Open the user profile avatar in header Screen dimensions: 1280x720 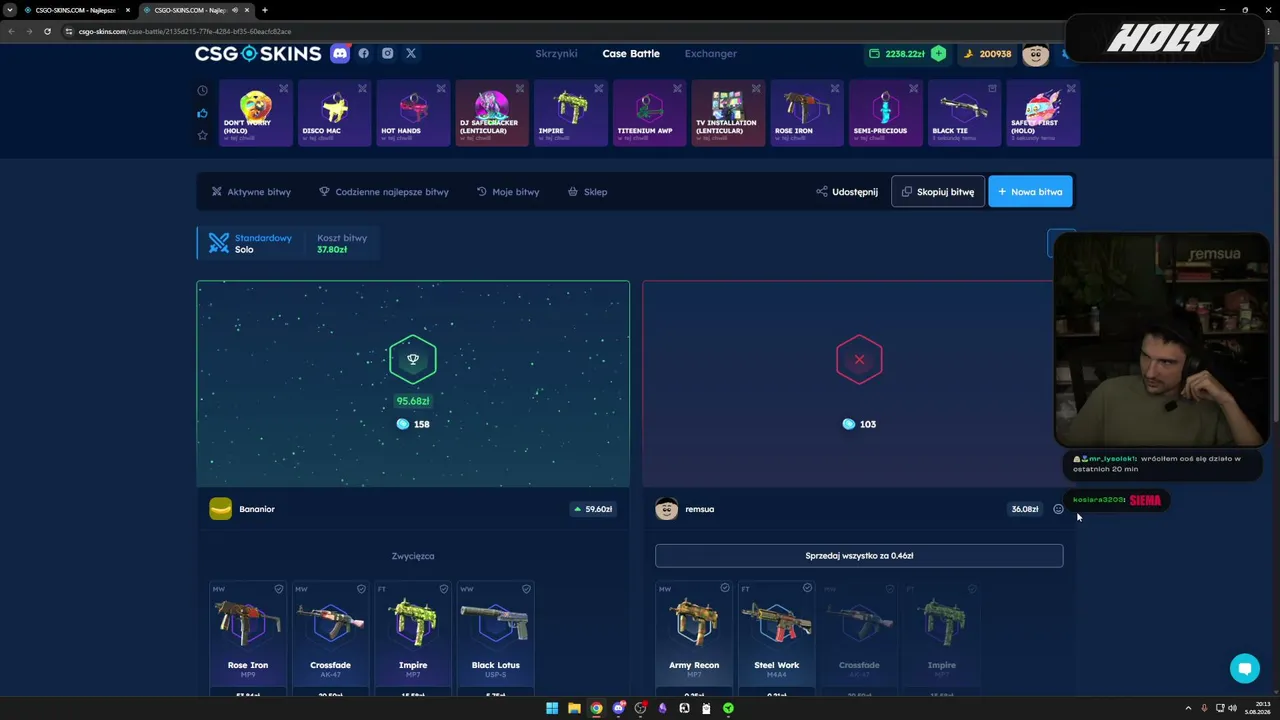click(1035, 54)
